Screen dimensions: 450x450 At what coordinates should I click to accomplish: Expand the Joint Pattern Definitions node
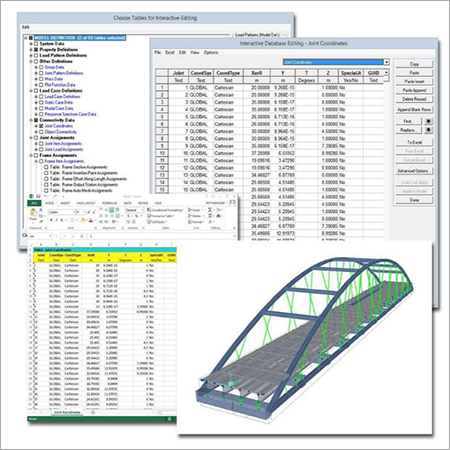36,73
